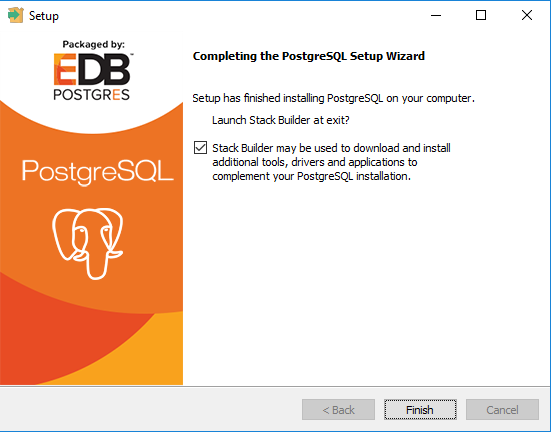Click the Setup has finished installing message
Viewport: 551px width, 432px height.
pyautogui.click(x=333, y=98)
